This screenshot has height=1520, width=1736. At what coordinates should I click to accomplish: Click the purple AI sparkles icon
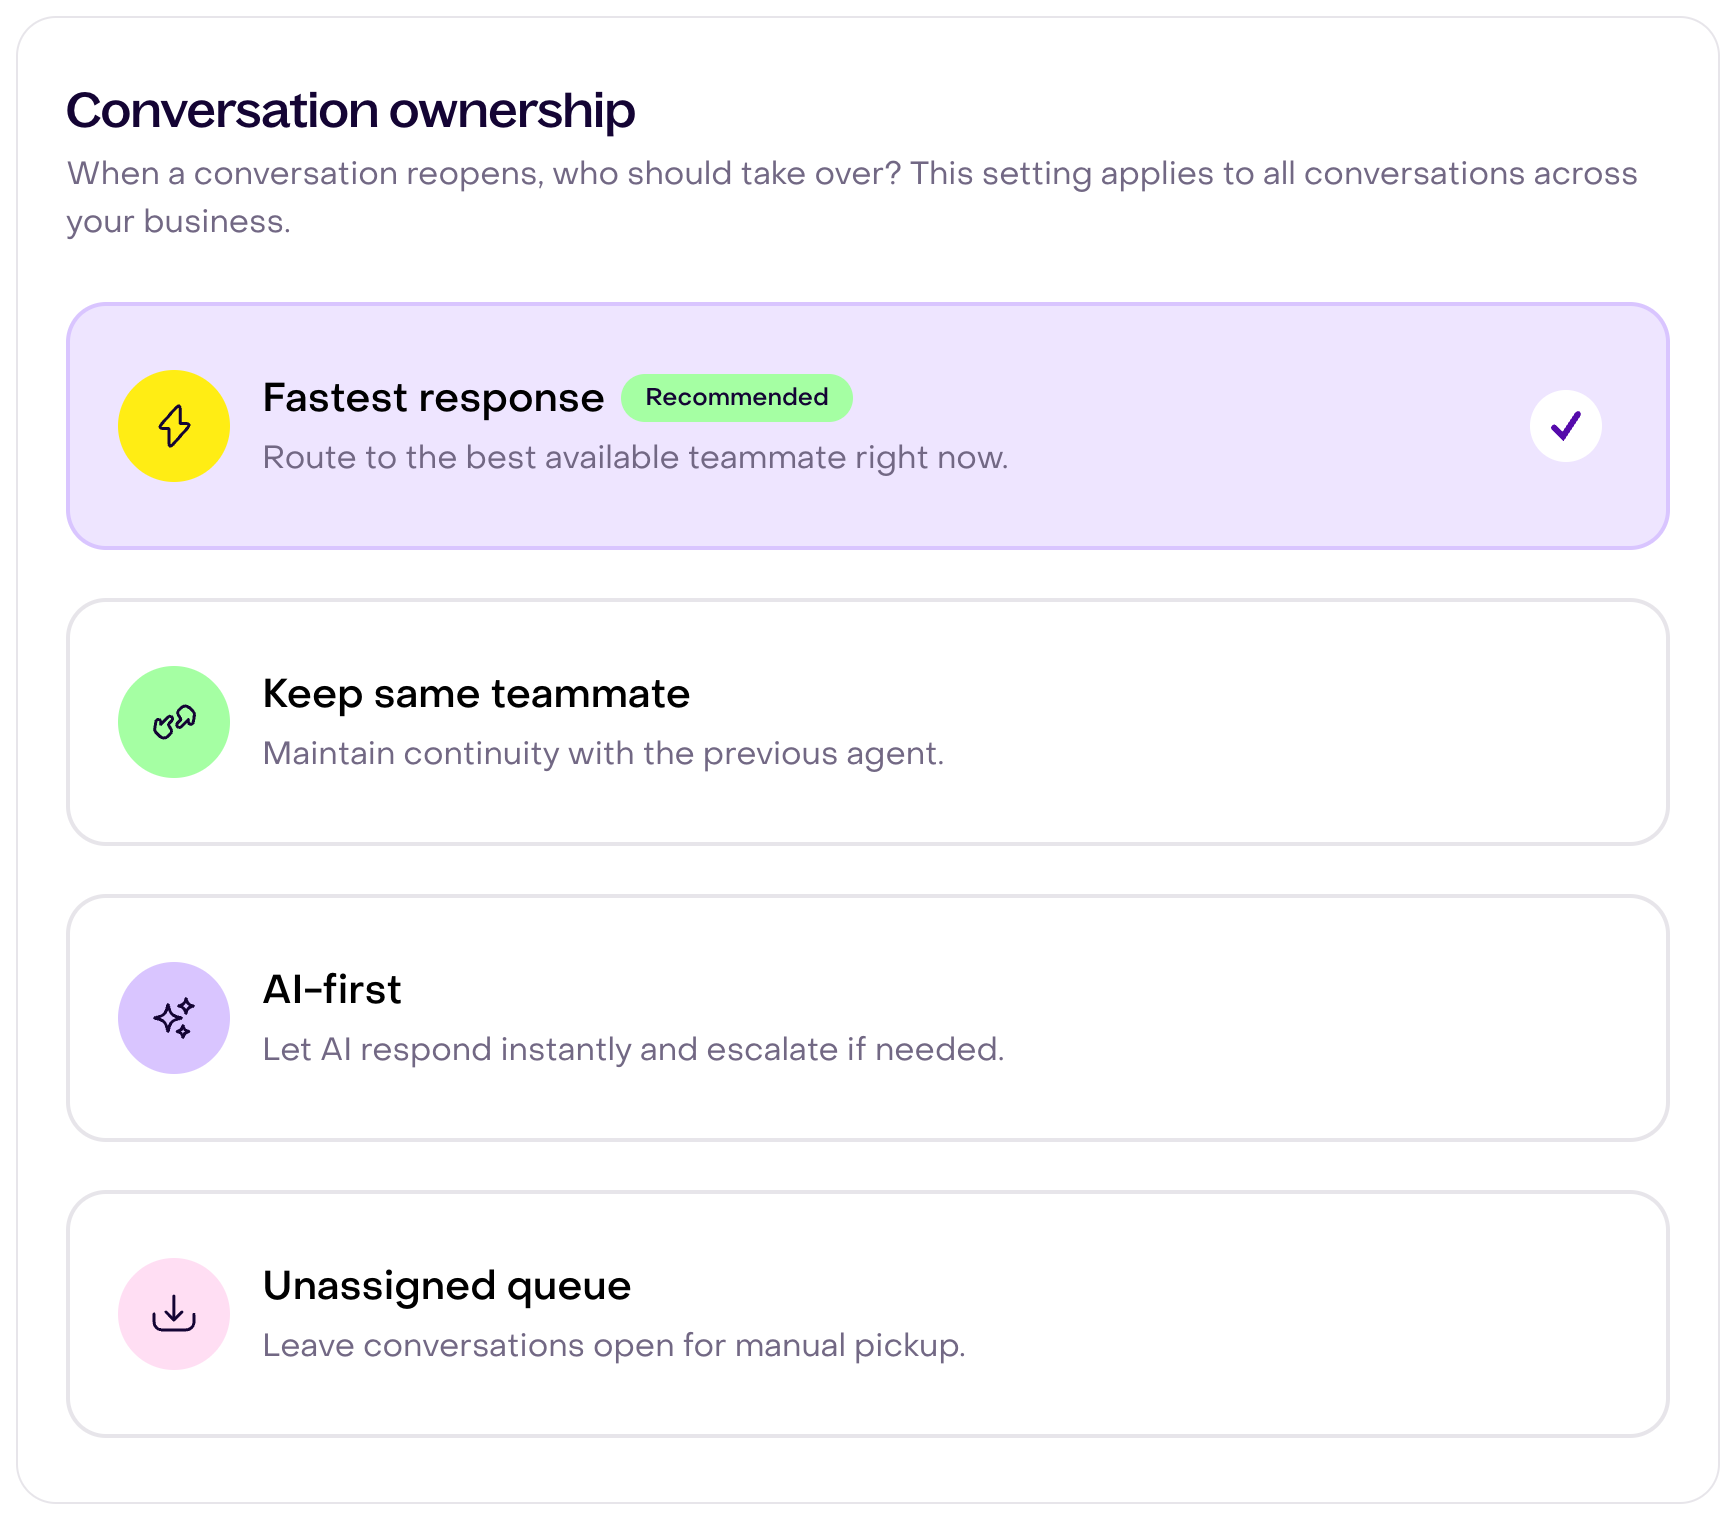click(174, 1018)
